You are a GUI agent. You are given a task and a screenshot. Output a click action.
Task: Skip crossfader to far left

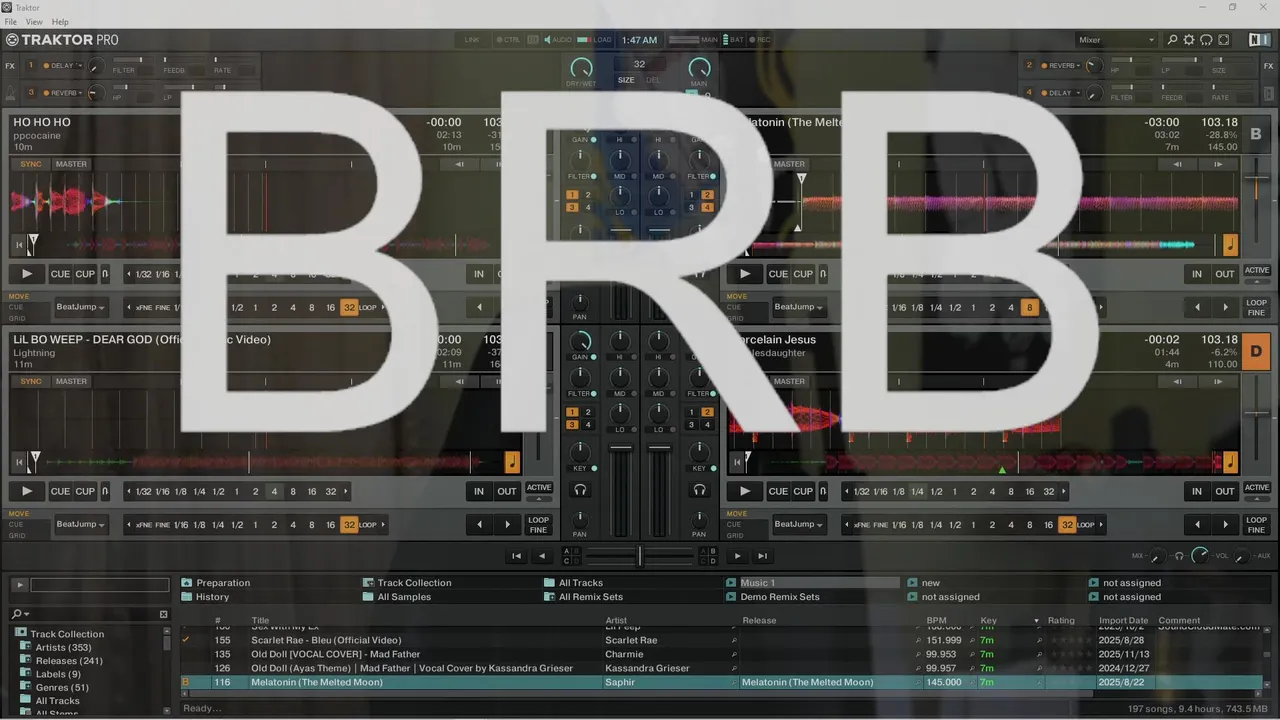[x=516, y=556]
